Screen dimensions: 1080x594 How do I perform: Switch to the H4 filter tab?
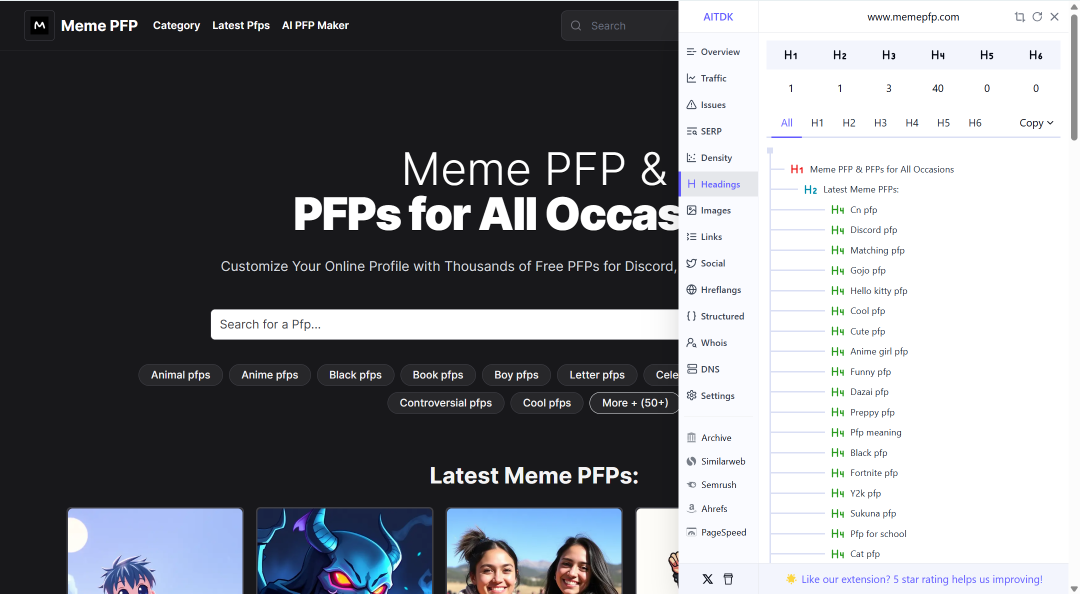point(912,123)
